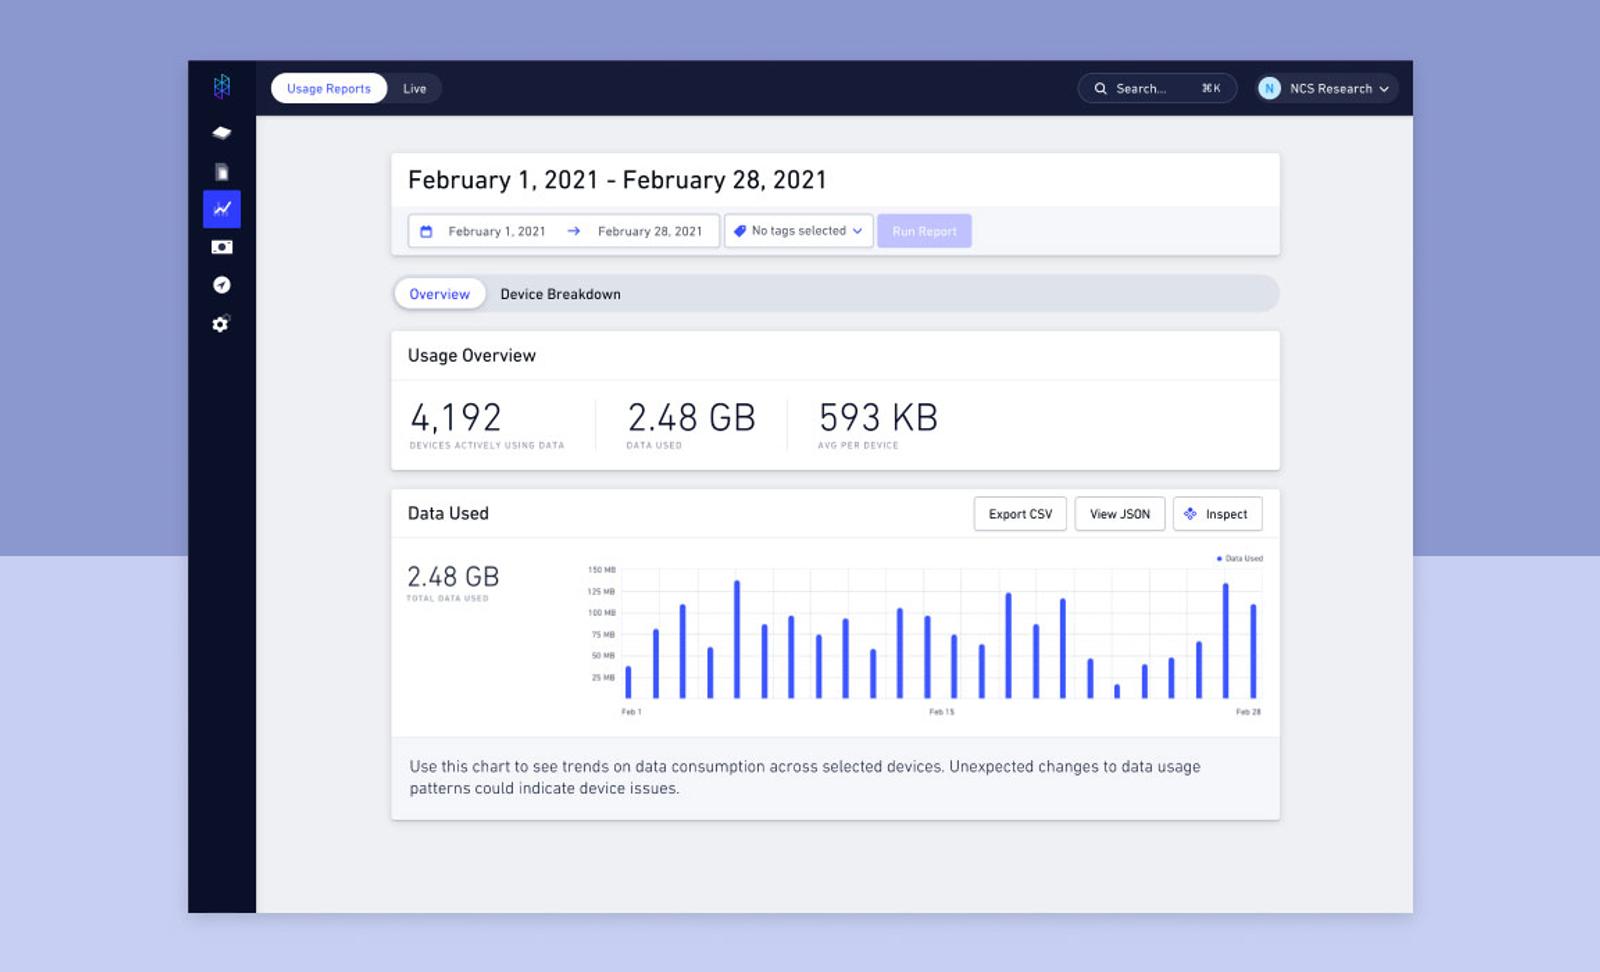The width and height of the screenshot is (1600, 972).
Task: Focus the Search field
Action: coord(1157,88)
